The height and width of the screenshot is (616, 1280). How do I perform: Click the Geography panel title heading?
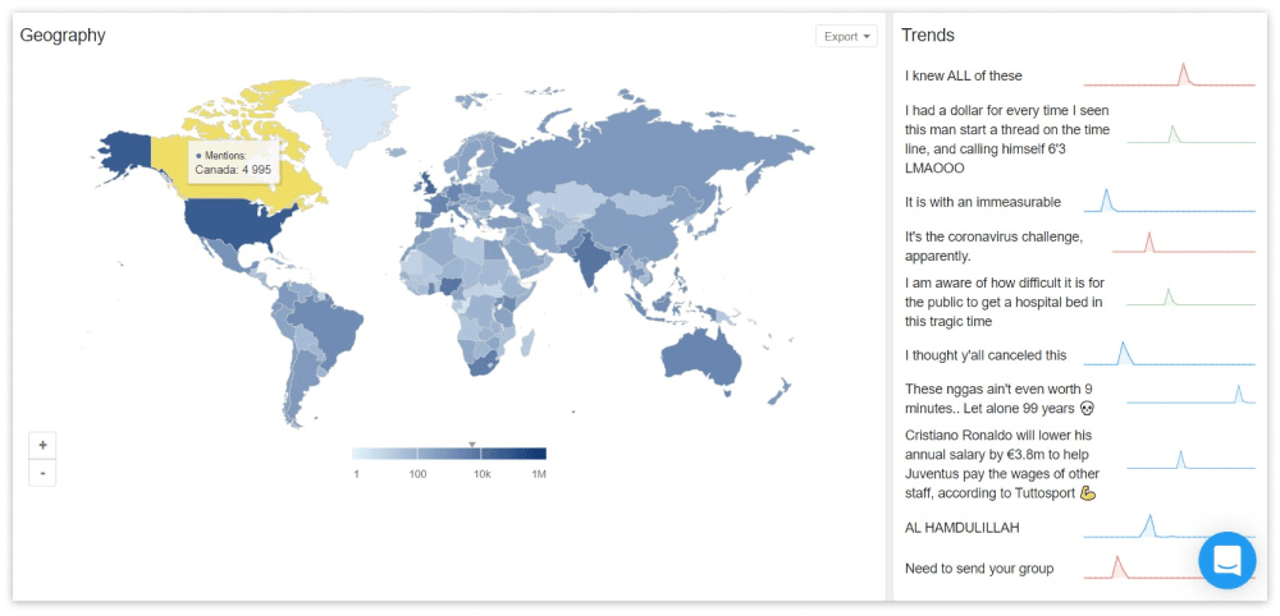[x=63, y=35]
